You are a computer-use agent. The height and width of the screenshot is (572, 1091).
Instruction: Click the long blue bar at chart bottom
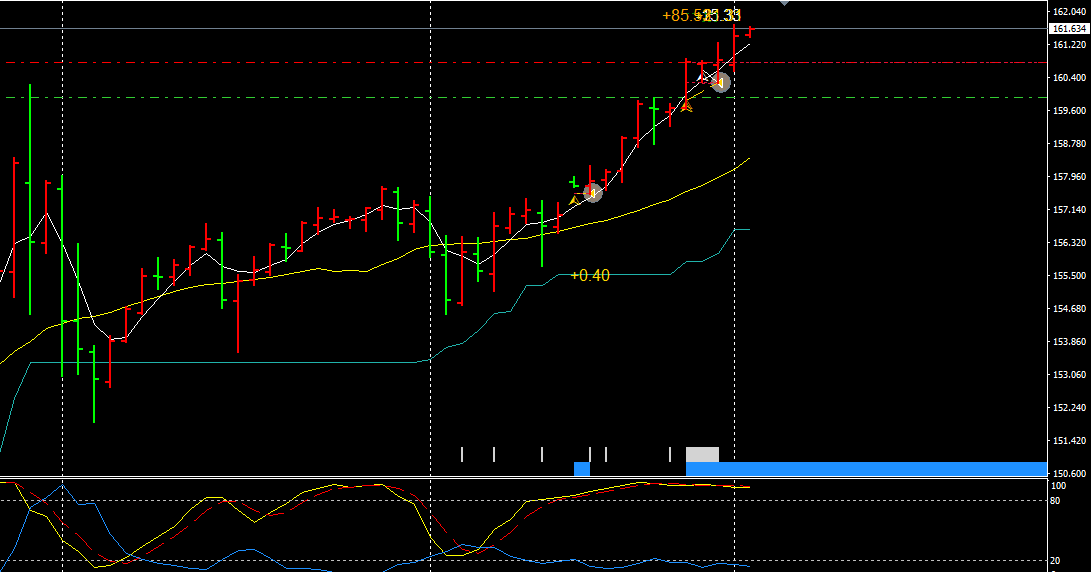[866, 468]
